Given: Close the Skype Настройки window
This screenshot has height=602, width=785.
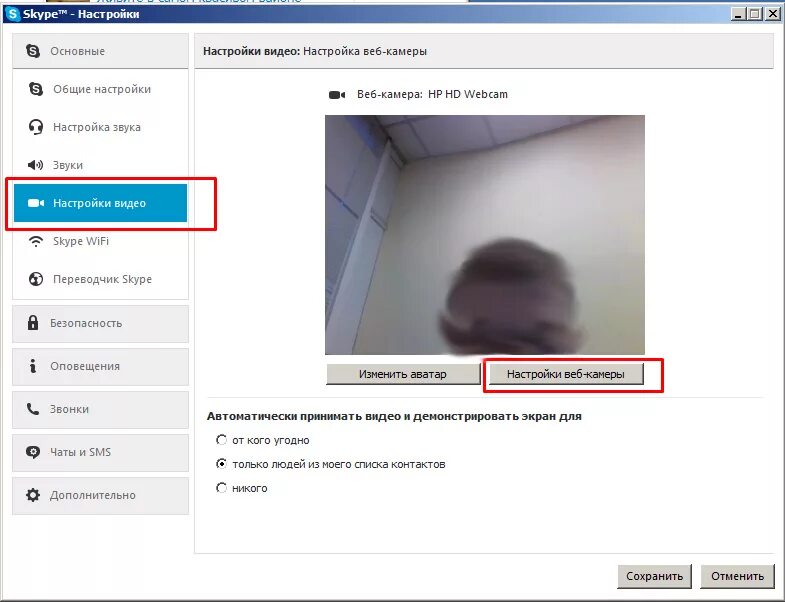Looking at the screenshot, I should (772, 14).
